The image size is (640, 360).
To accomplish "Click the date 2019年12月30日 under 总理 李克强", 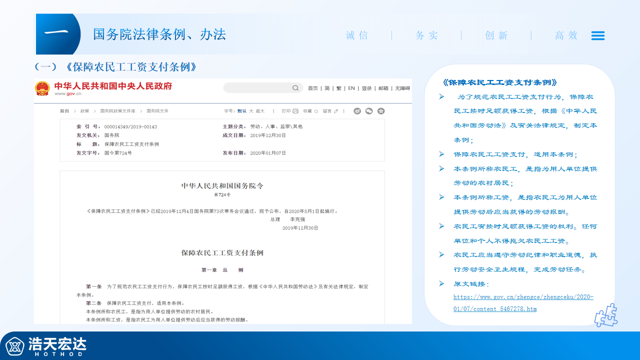I will [x=300, y=228].
